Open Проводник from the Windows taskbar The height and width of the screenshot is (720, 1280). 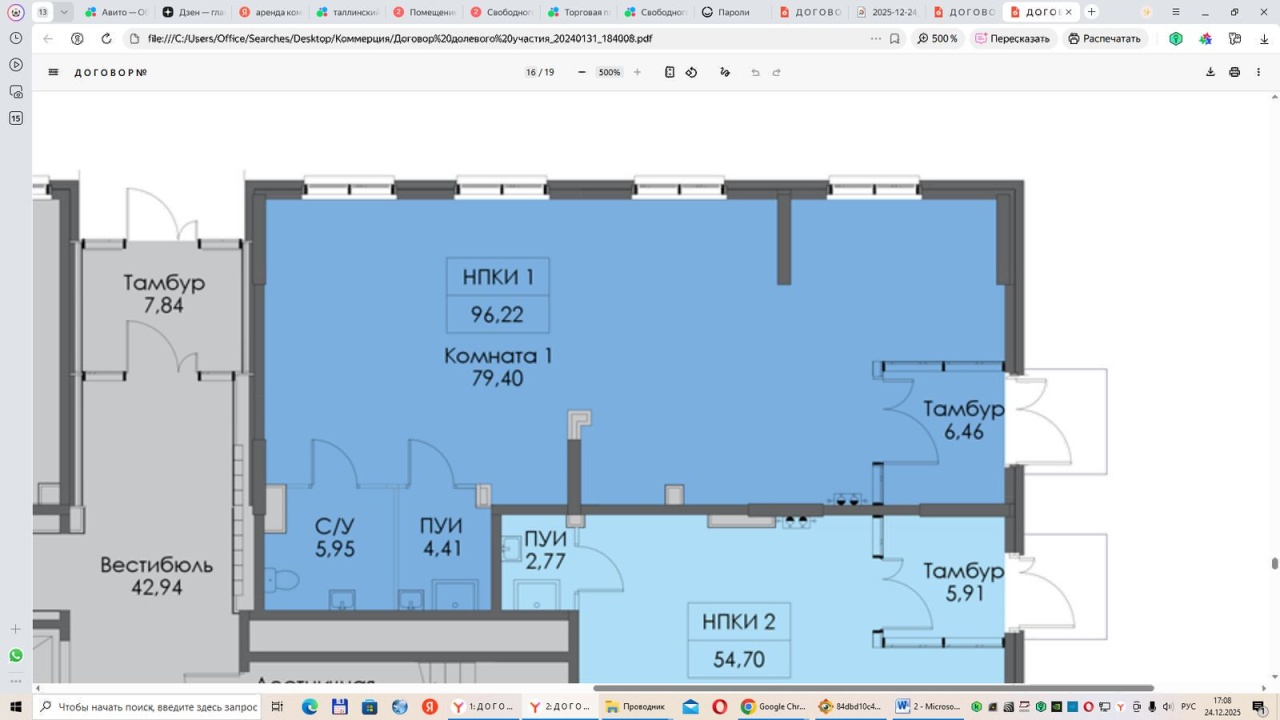point(635,707)
